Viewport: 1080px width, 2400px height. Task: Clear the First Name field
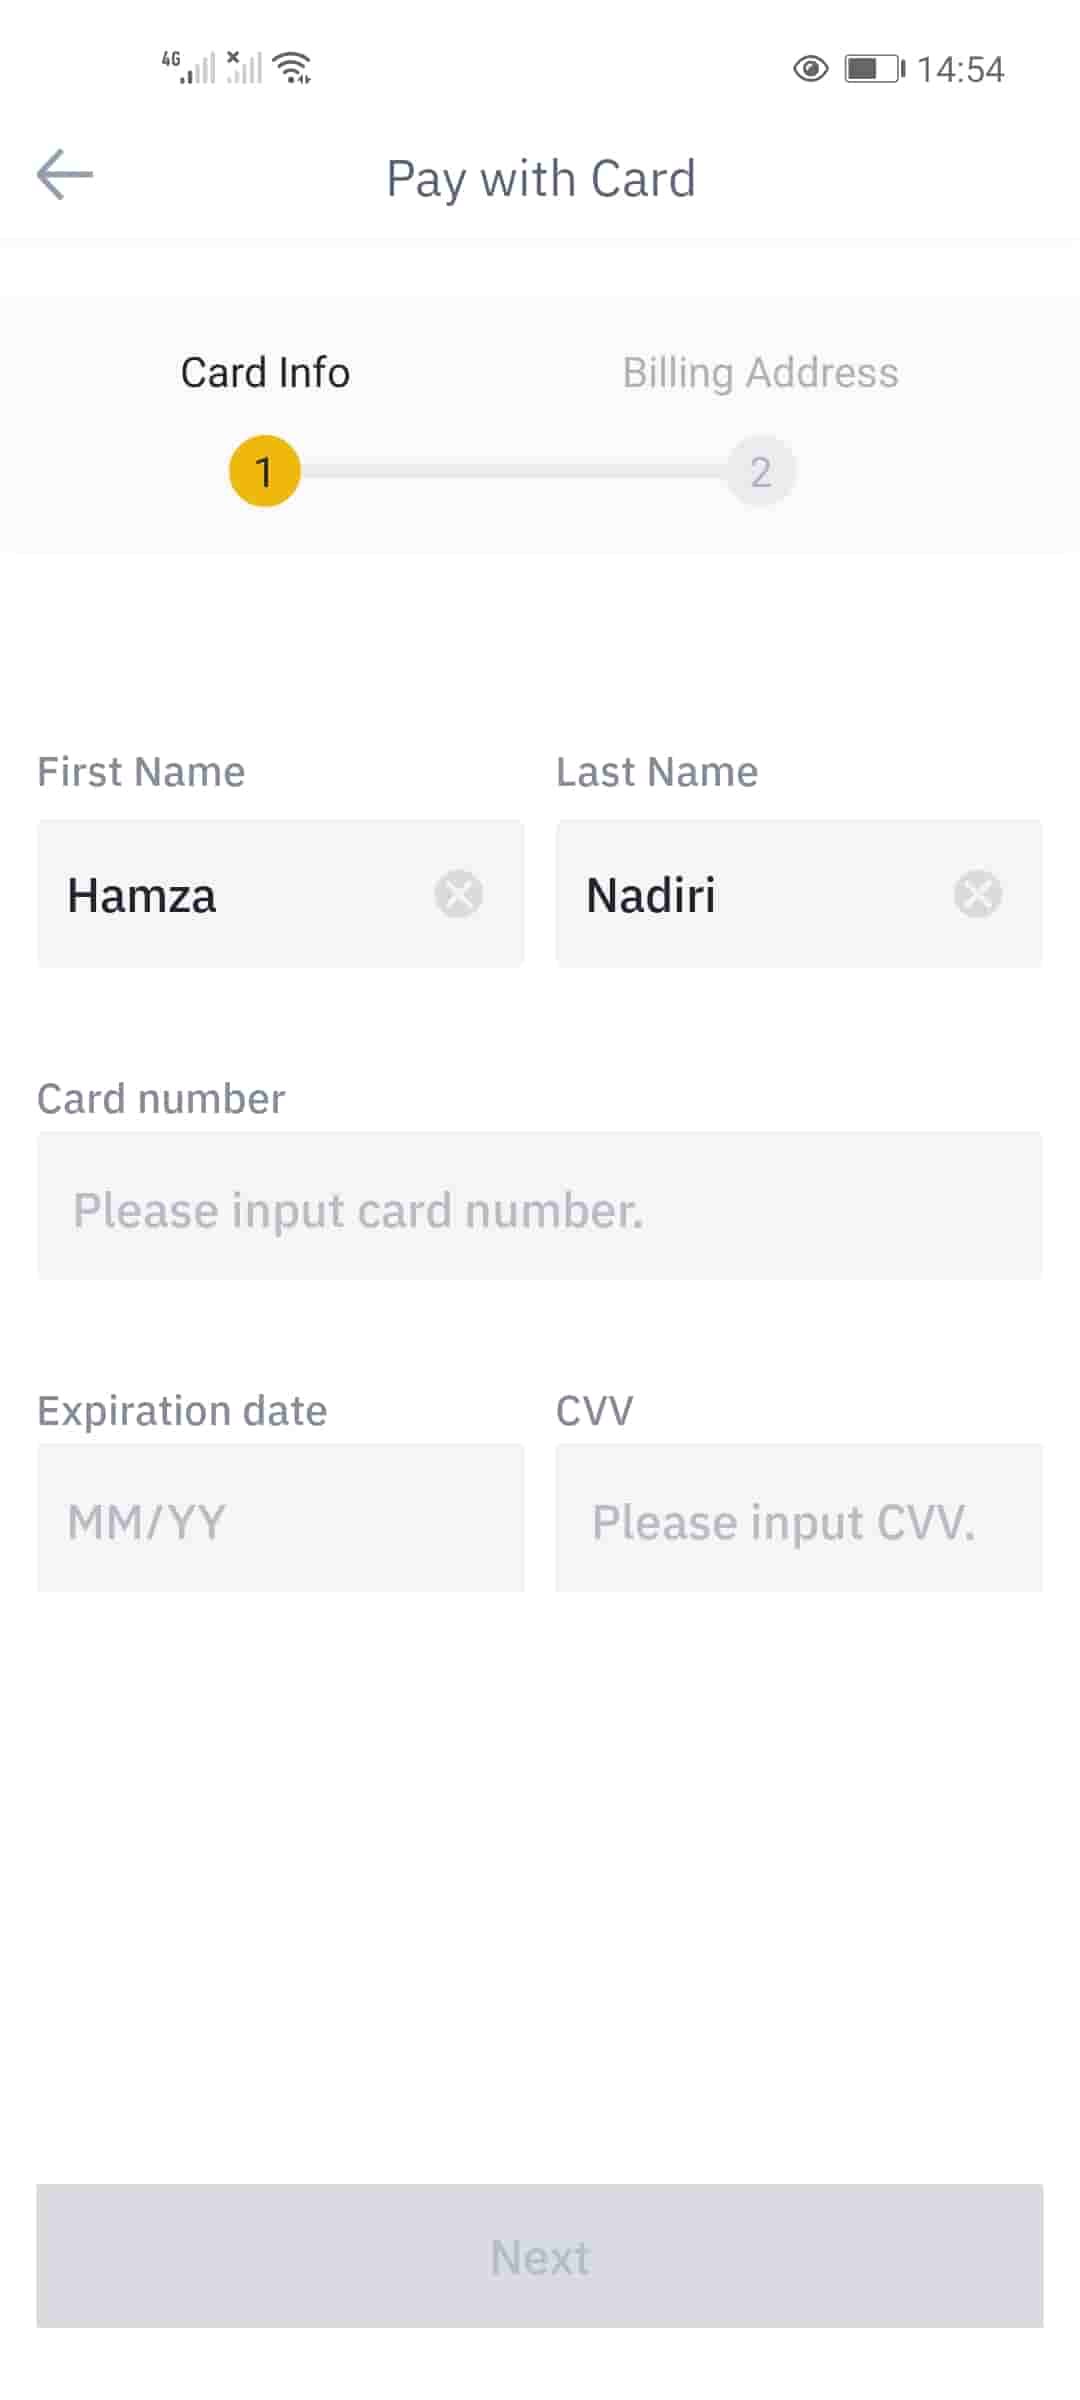459,894
